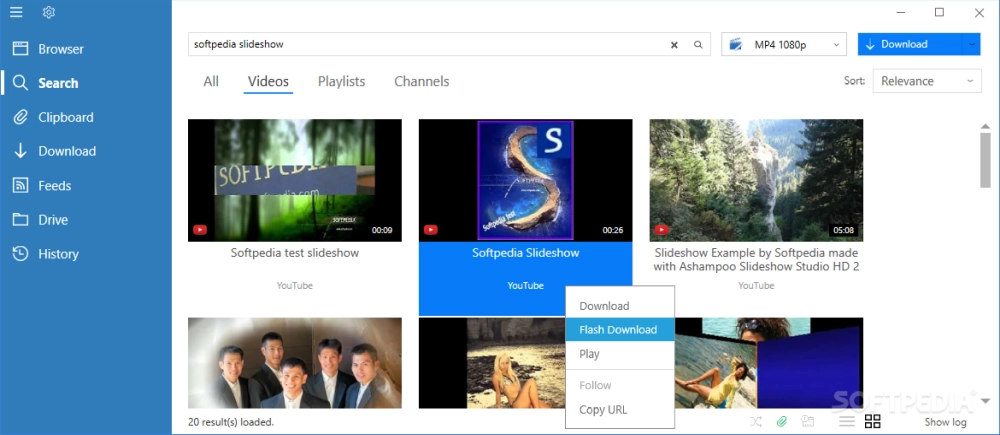Switch to grid view layout icon
The image size is (1000, 435).
pyautogui.click(x=872, y=421)
